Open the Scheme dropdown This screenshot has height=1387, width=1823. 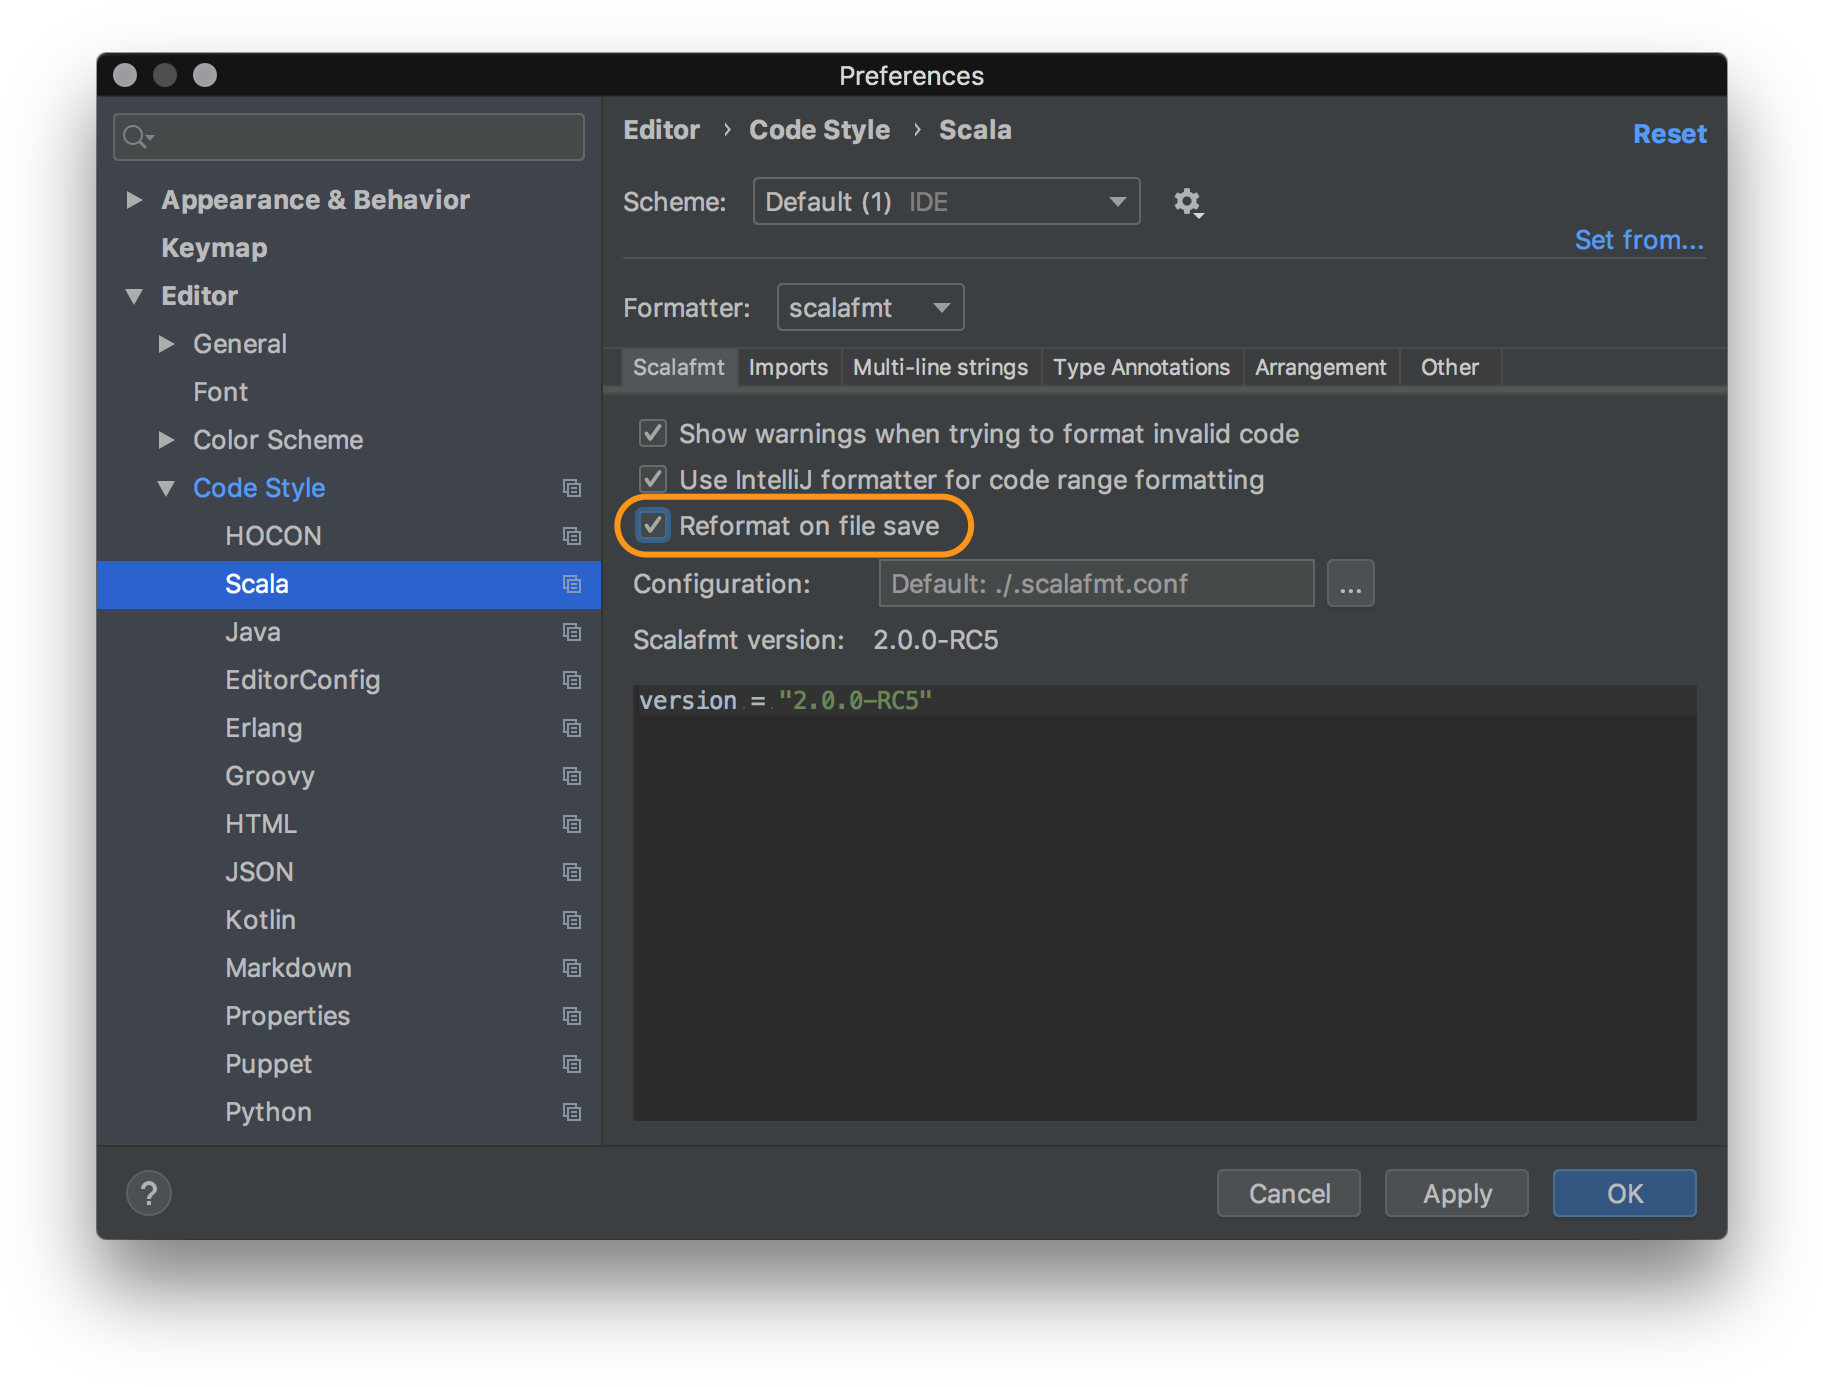coord(946,202)
